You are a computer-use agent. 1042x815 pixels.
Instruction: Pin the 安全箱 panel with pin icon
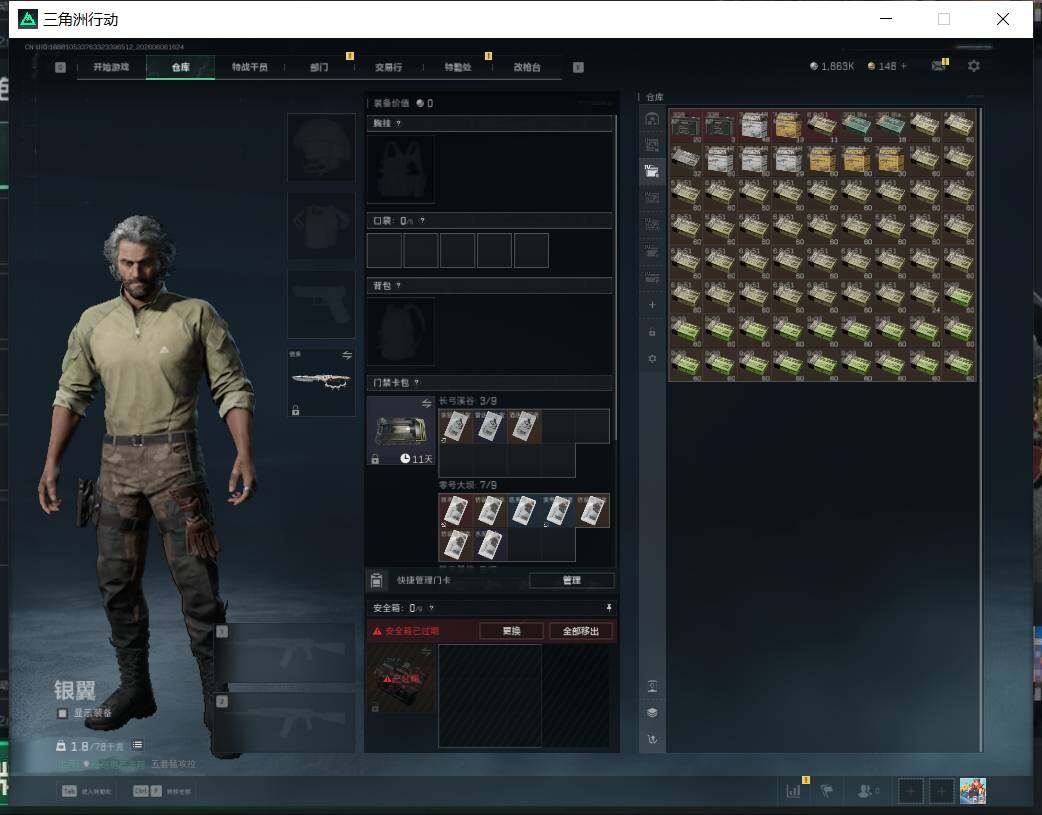[608, 608]
